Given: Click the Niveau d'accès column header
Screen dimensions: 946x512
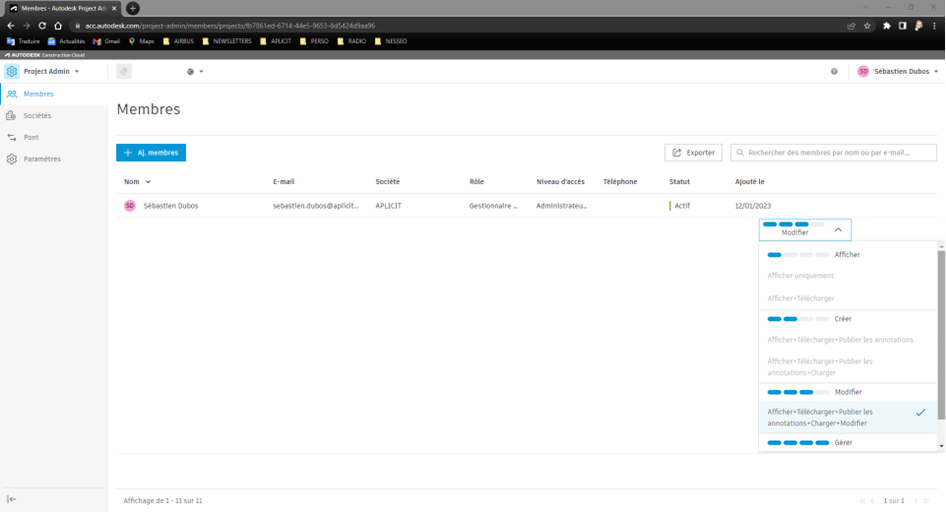Looking at the screenshot, I should (x=560, y=182).
